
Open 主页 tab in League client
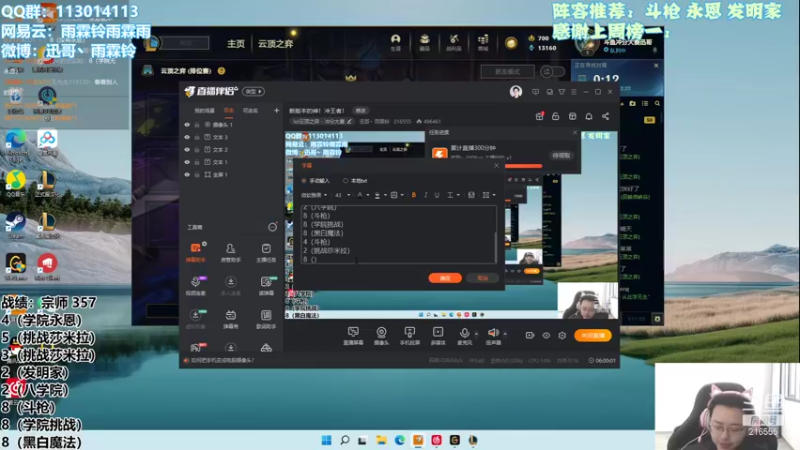236,44
